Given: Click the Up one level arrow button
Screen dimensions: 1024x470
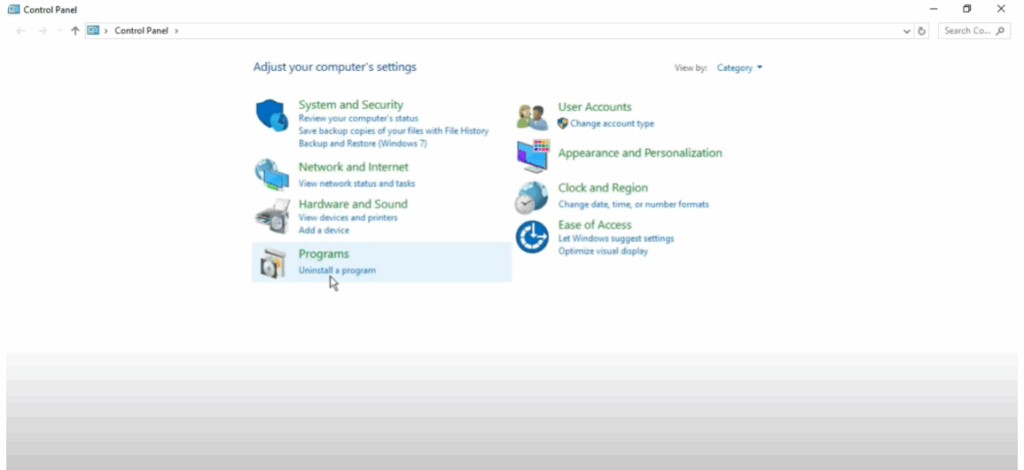Looking at the screenshot, I should (x=75, y=31).
